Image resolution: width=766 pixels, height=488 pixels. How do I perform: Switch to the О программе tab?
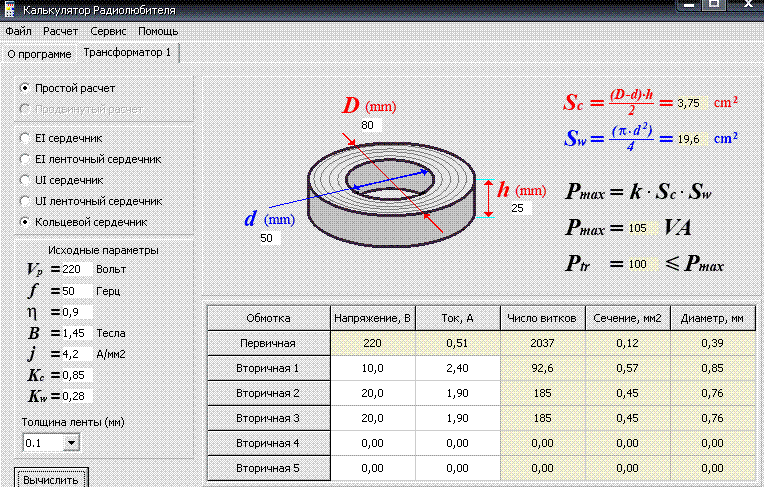click(39, 53)
